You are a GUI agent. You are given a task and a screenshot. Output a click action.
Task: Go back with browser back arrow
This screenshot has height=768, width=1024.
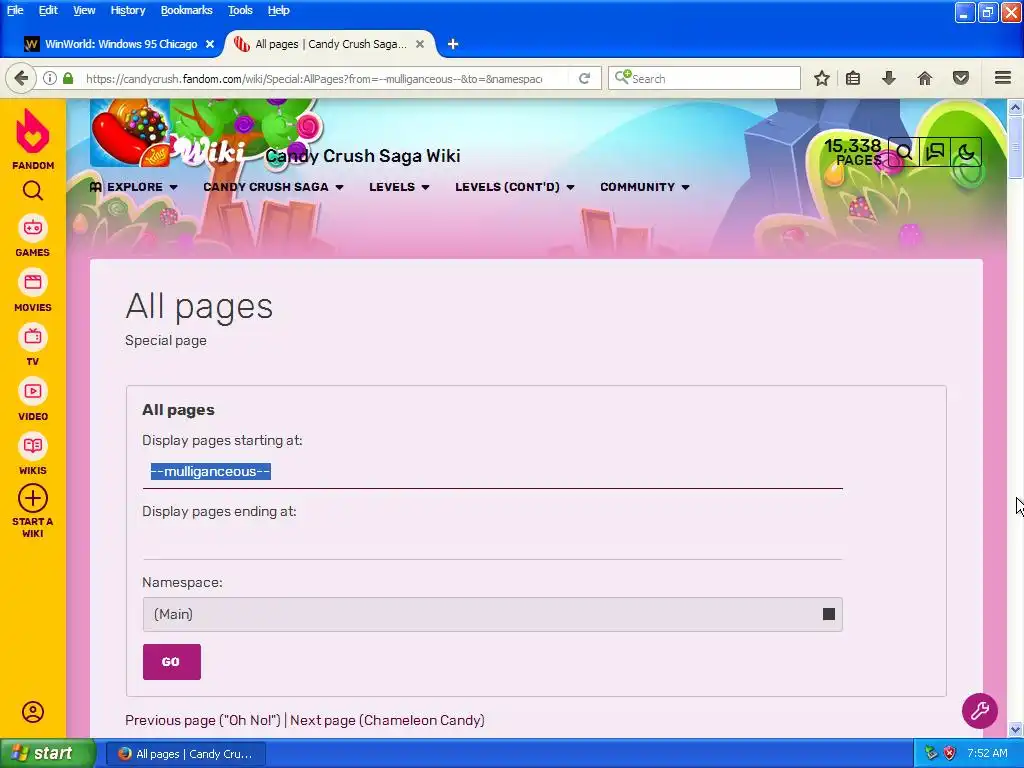pyautogui.click(x=21, y=78)
